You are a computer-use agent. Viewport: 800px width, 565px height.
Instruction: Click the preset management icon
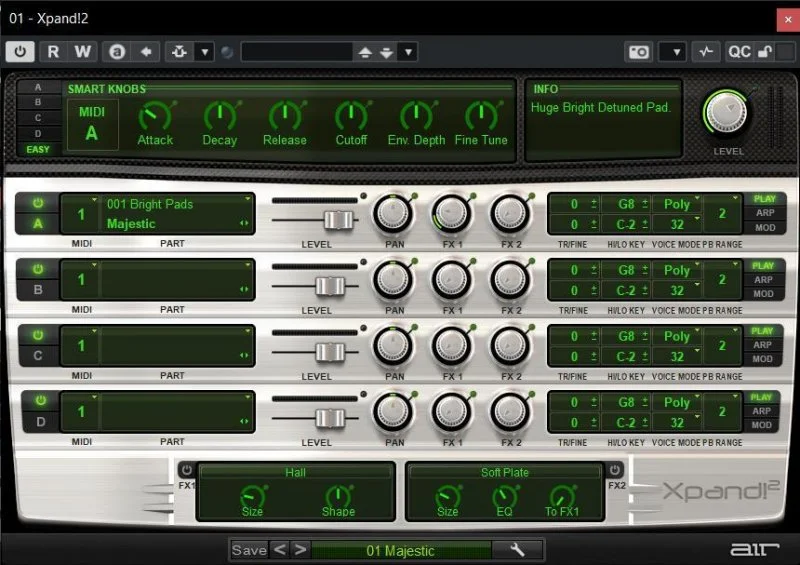[180, 52]
